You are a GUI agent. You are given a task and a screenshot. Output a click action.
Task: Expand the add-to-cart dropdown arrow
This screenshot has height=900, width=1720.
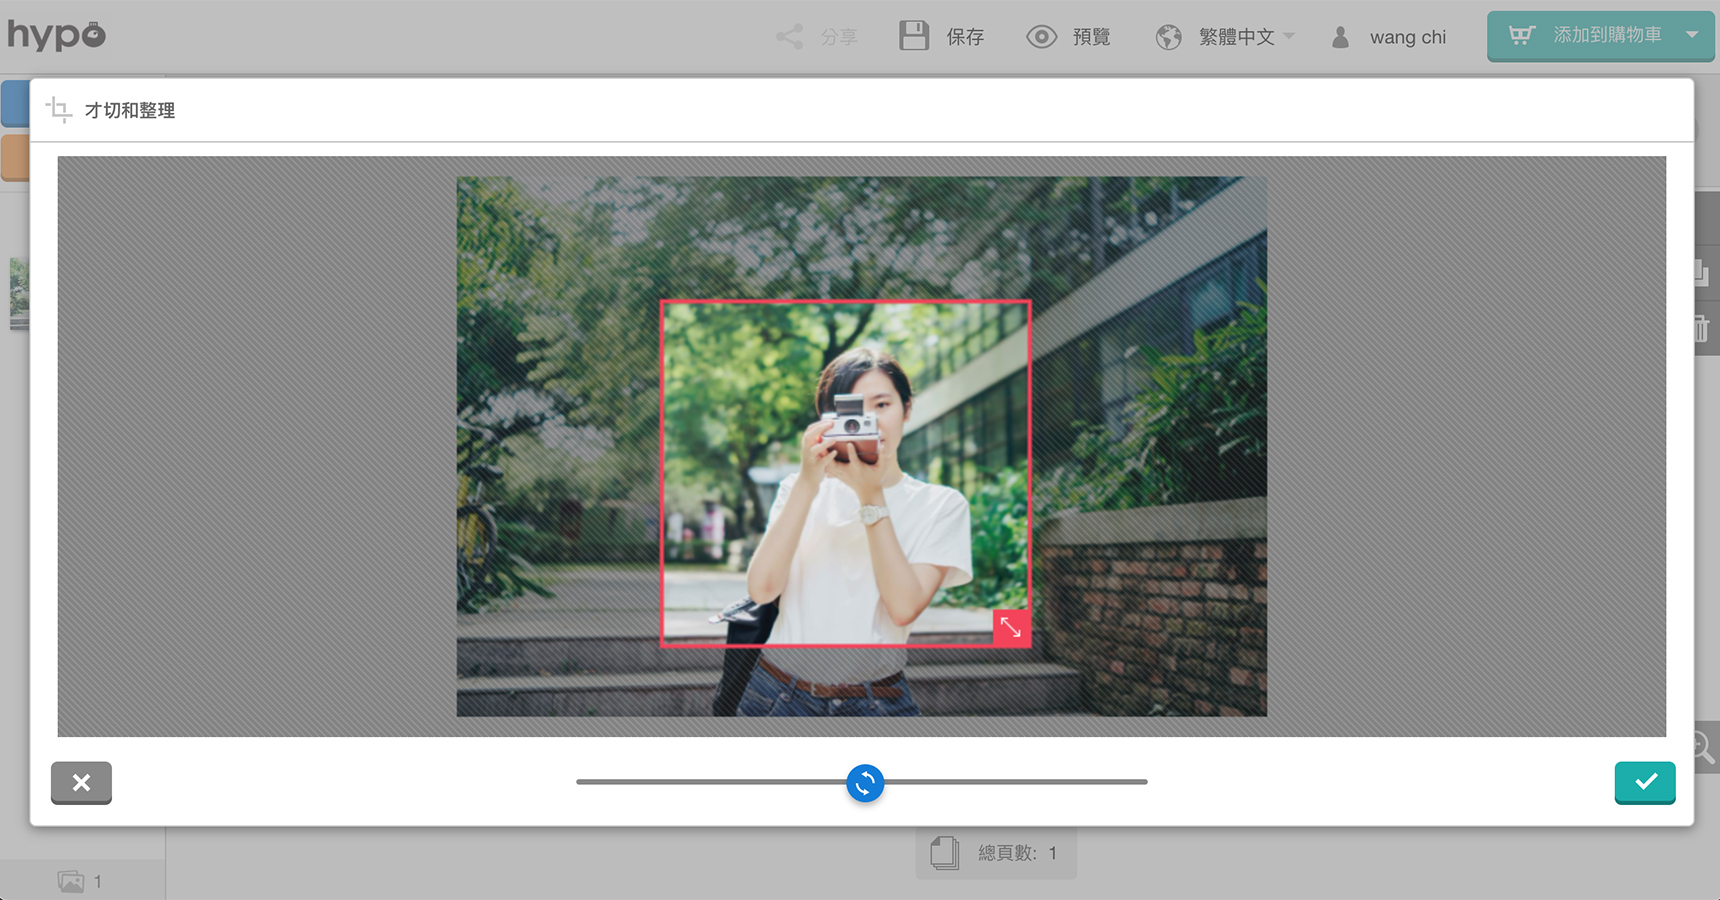1692,35
